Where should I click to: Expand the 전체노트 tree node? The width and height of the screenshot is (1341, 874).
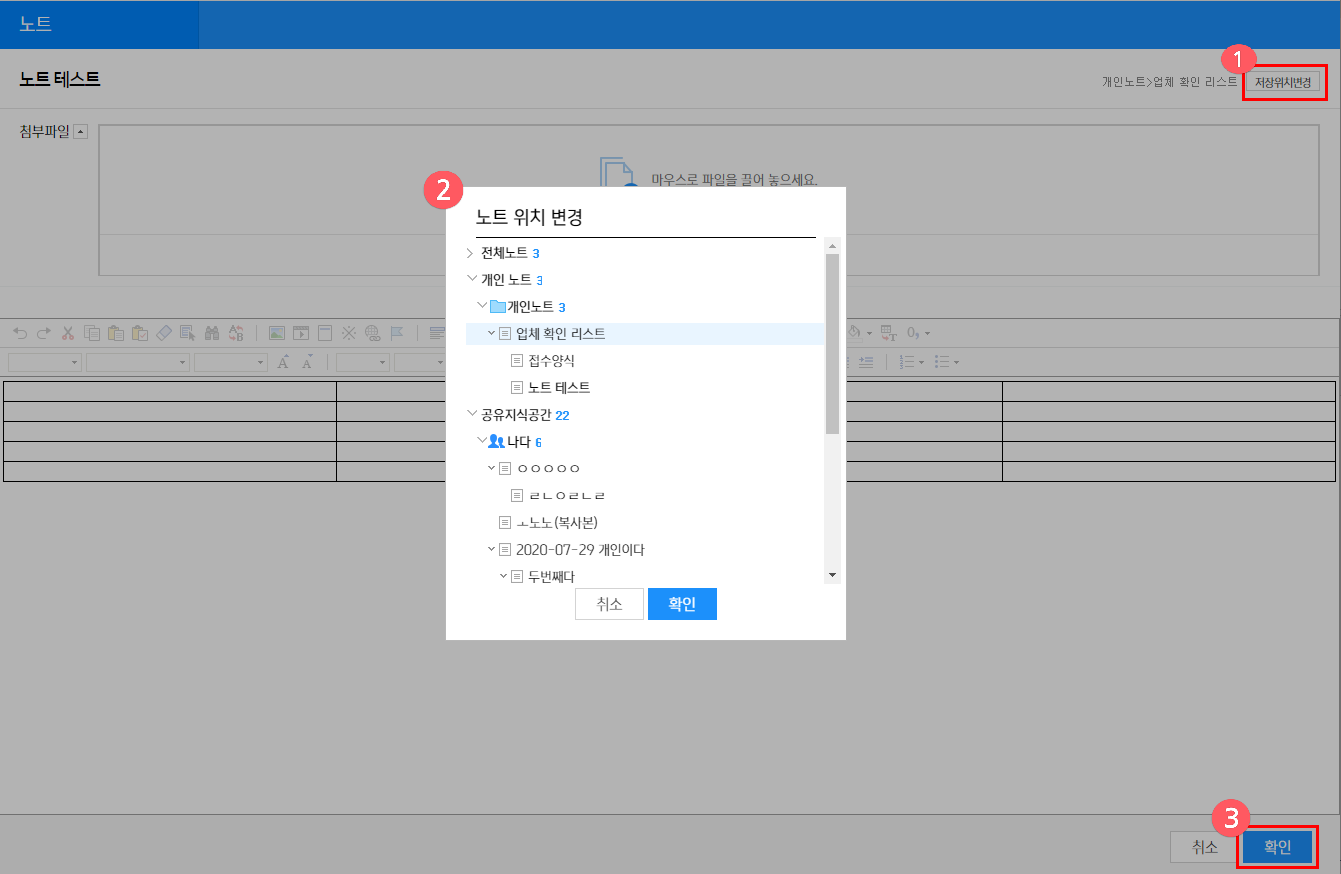tap(471, 253)
